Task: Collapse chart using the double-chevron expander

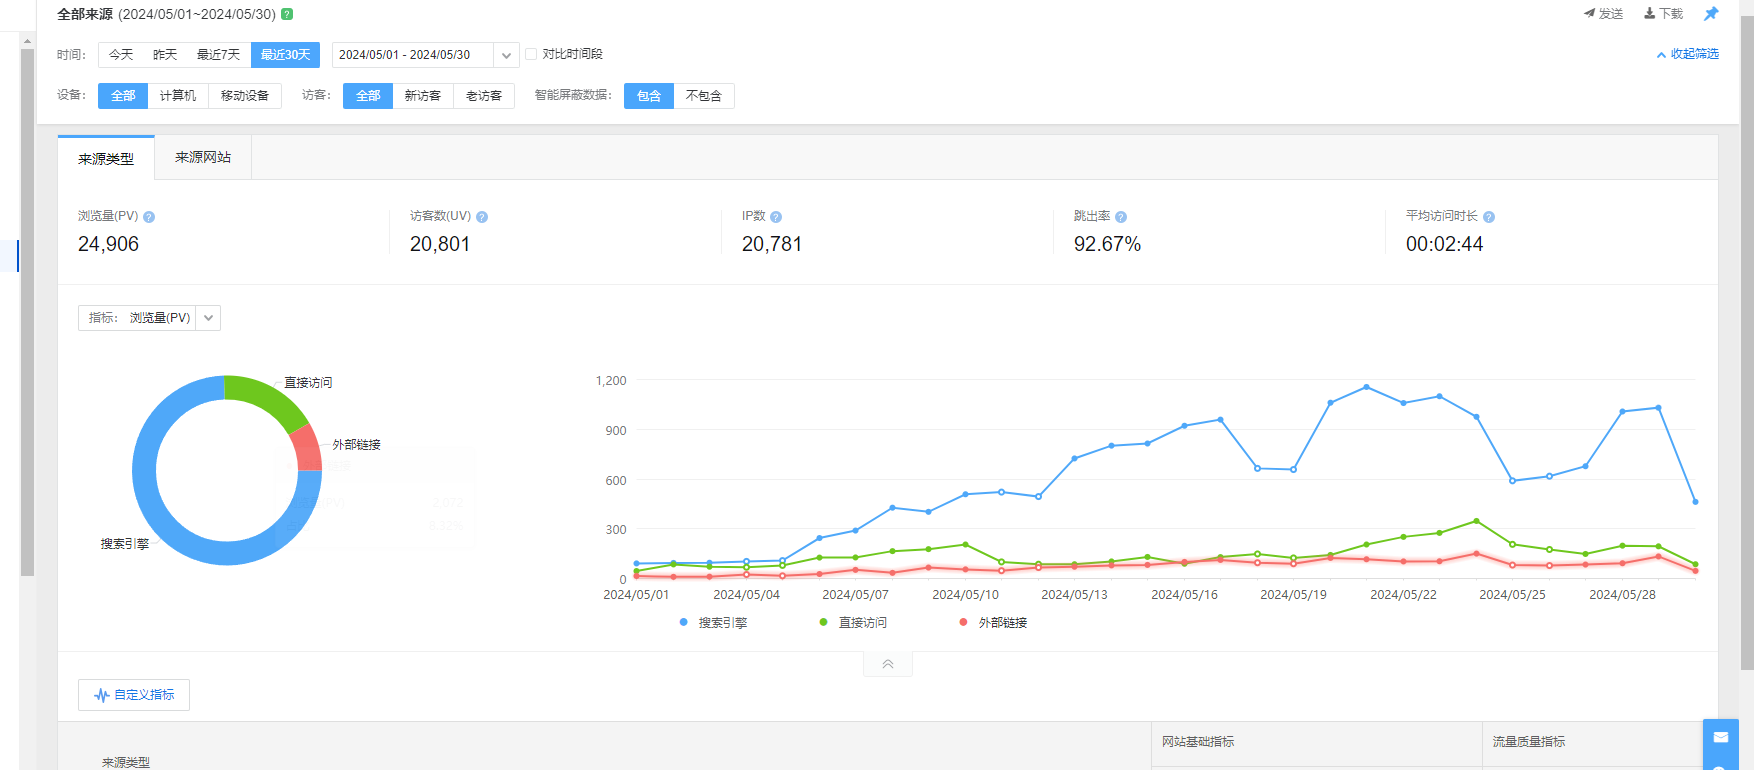Action: [x=887, y=664]
